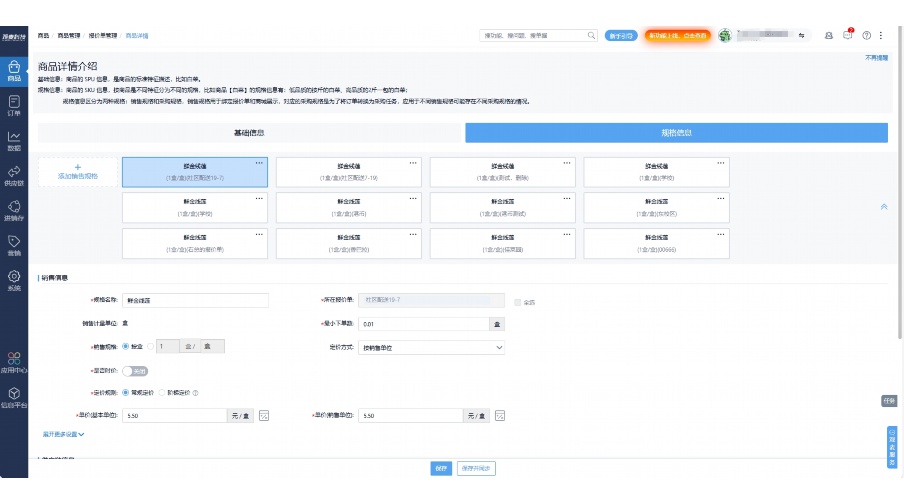Screen dimensions: 904x504
Task: Click the 系统 gear icon in the sidebar
Action: (x=14, y=280)
